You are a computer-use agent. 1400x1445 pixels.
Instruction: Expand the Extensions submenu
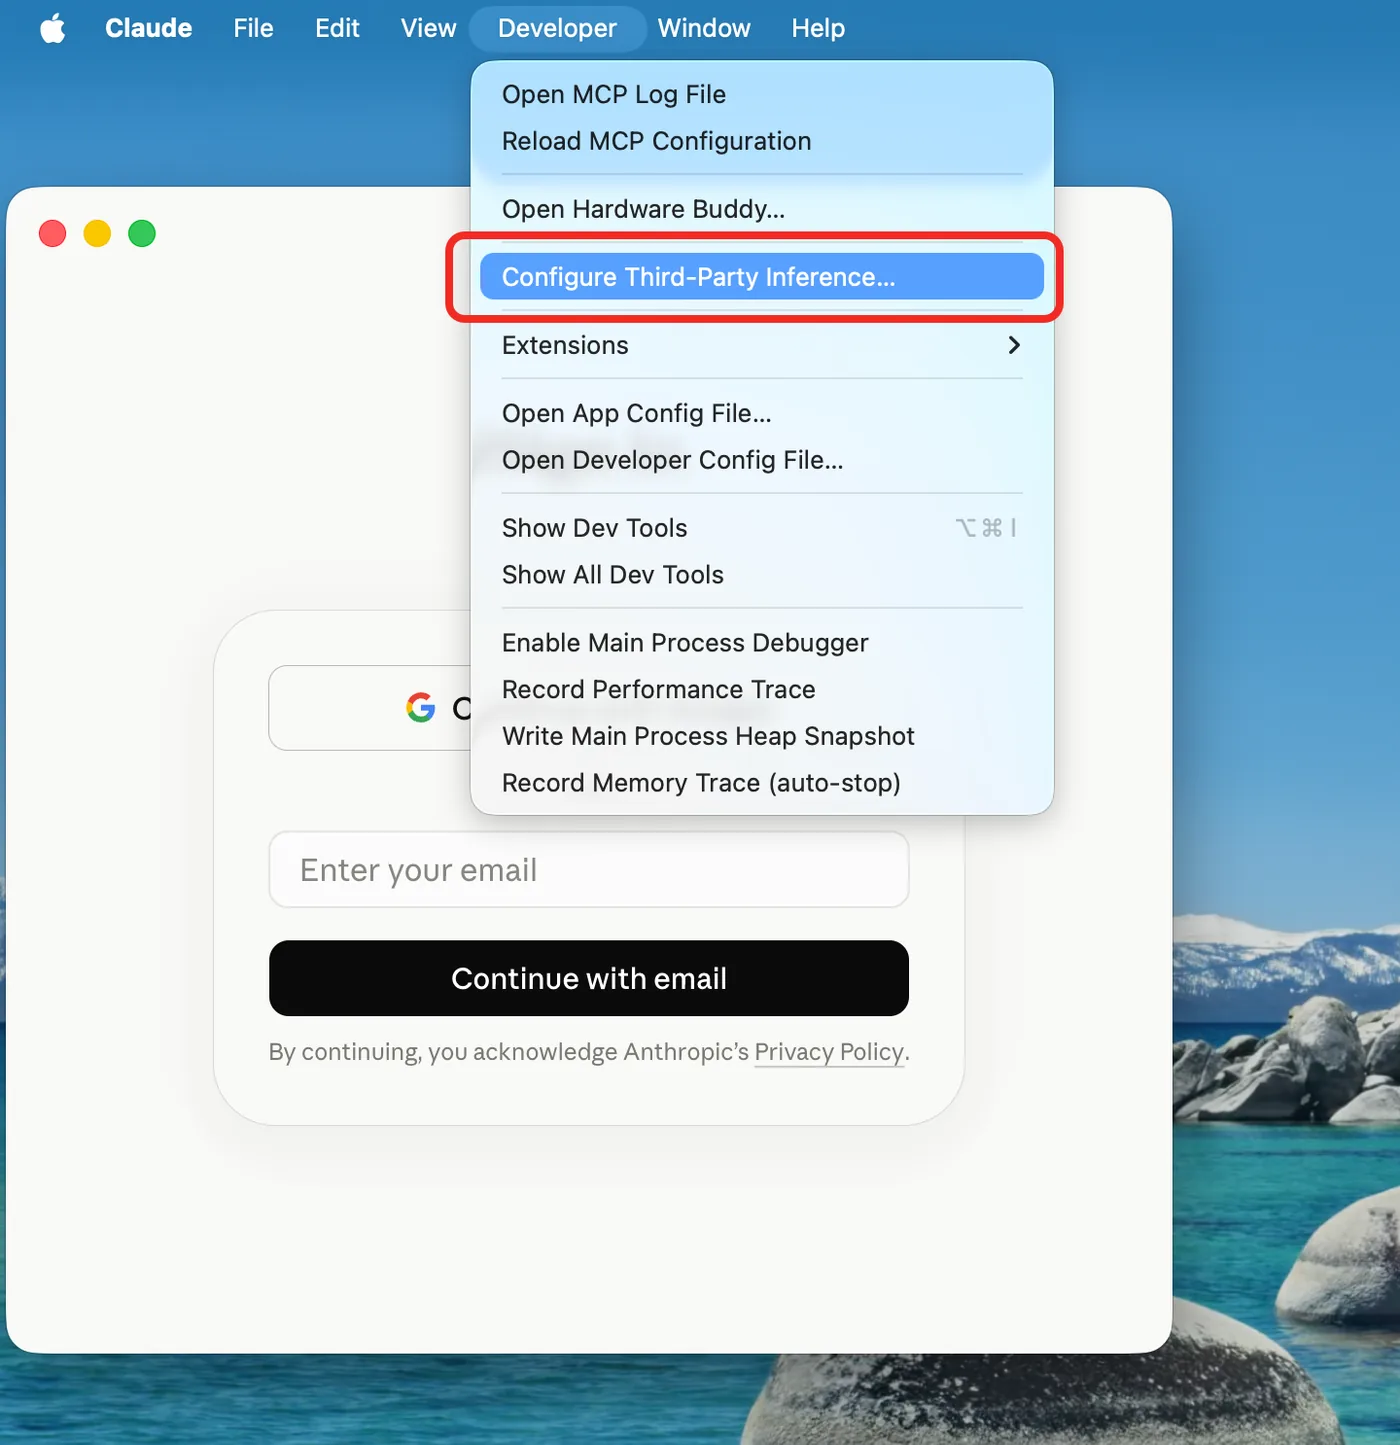762,345
